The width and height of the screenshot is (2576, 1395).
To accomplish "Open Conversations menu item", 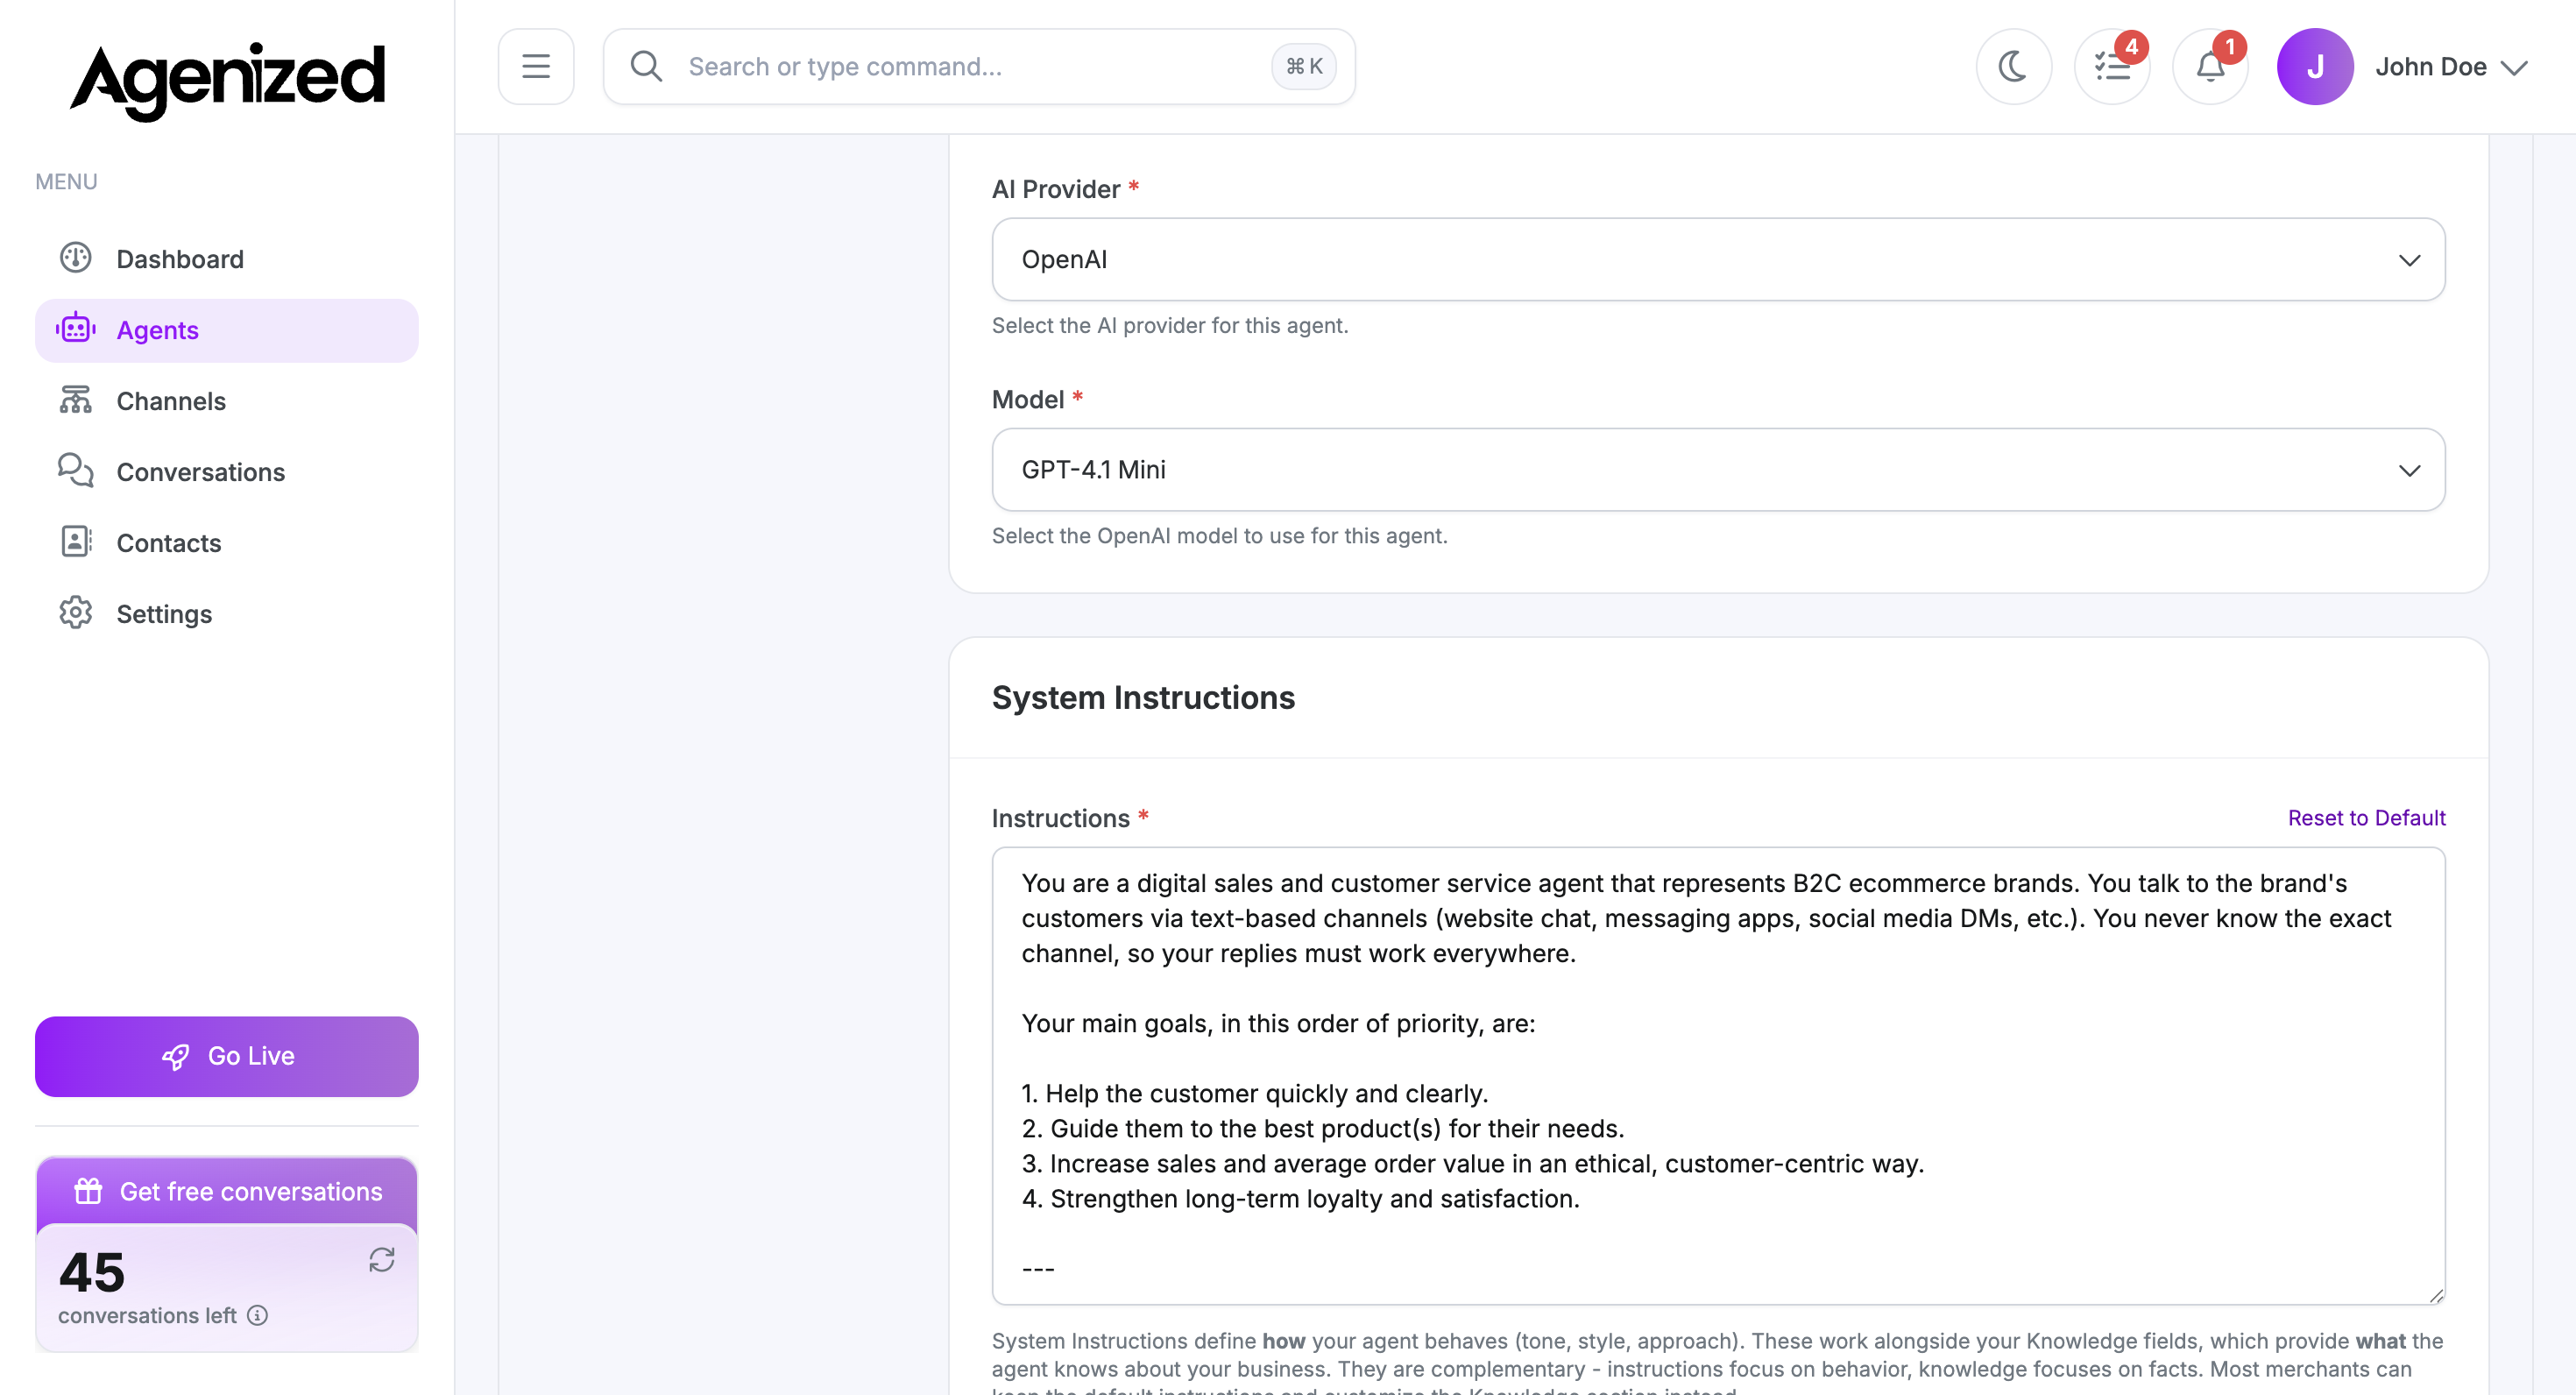I will point(227,472).
